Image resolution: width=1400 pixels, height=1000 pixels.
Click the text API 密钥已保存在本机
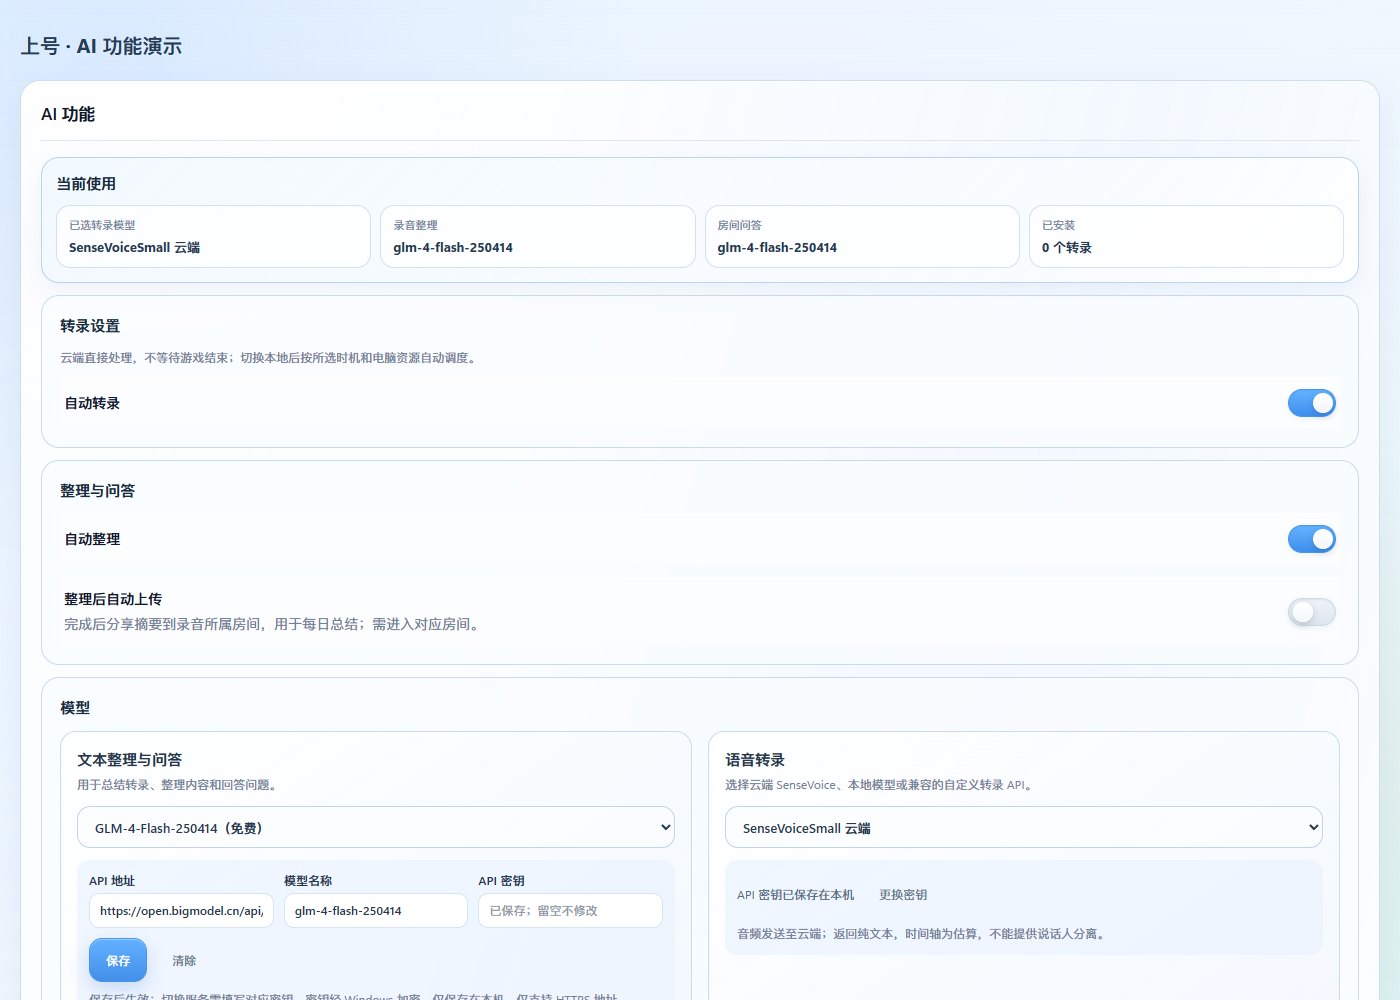point(796,895)
